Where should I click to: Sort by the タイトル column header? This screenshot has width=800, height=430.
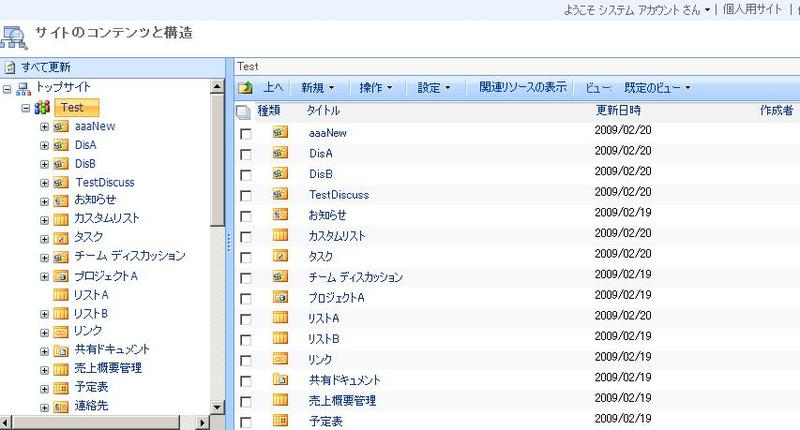(323, 111)
